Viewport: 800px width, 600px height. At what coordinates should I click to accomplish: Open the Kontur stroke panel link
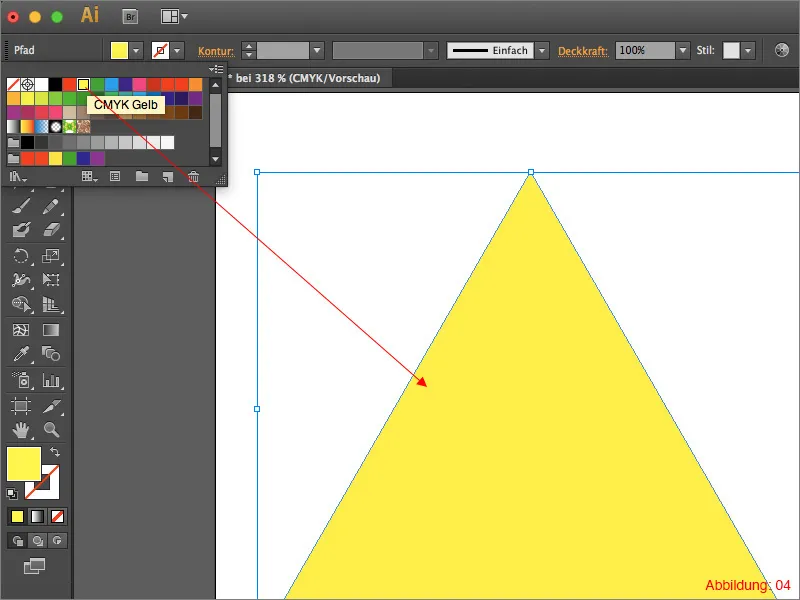[x=216, y=51]
